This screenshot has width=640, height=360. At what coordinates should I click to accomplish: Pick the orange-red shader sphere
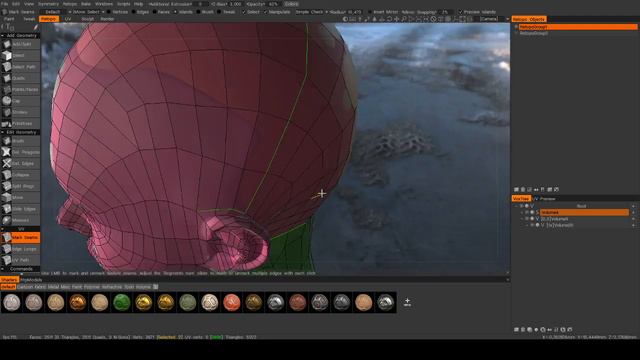pyautogui.click(x=231, y=302)
